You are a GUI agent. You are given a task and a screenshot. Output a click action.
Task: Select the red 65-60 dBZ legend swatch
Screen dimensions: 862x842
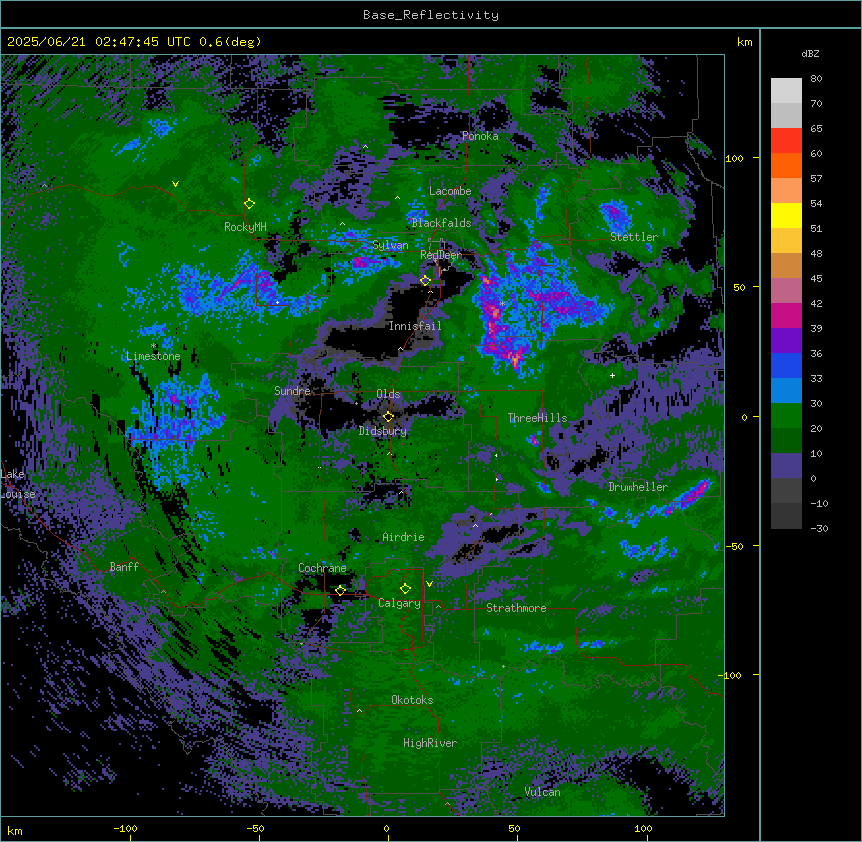786,141
